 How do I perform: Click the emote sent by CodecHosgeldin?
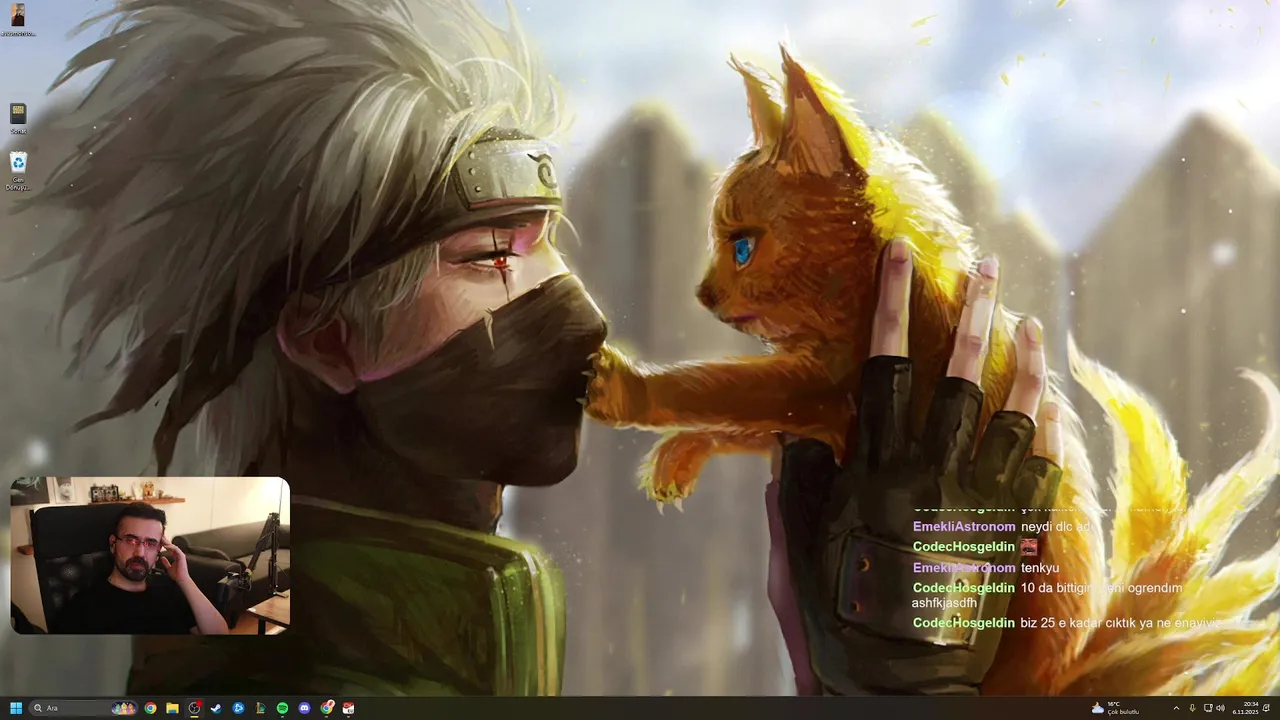click(x=1029, y=546)
